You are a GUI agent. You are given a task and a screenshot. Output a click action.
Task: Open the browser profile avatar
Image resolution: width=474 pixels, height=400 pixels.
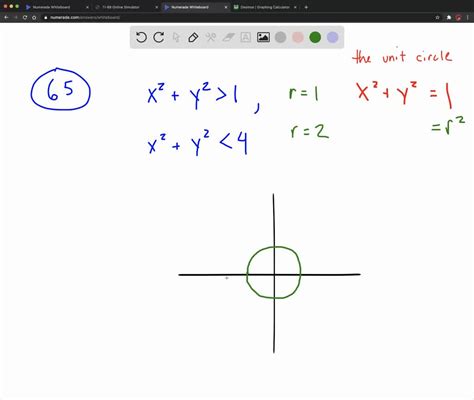click(x=458, y=17)
